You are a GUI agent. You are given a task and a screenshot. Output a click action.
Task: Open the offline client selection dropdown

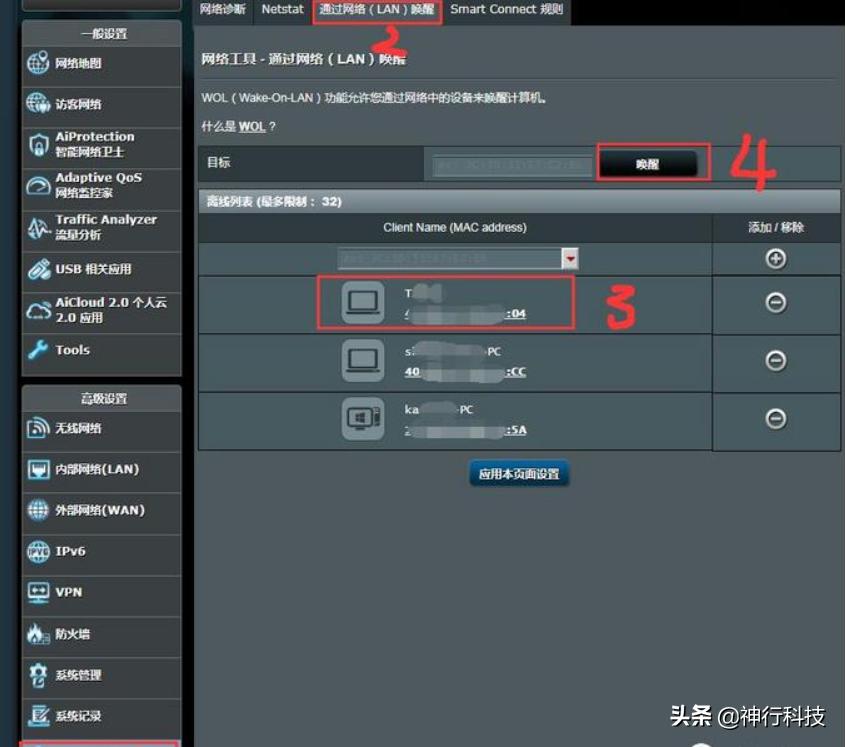click(569, 258)
